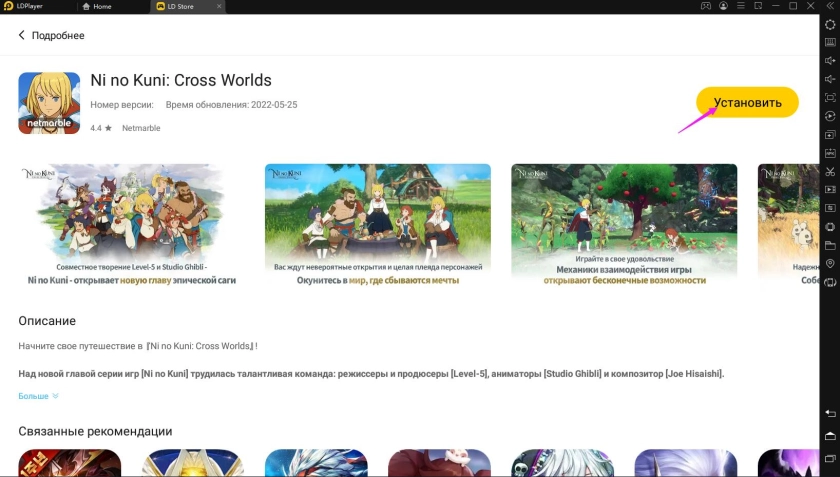Screen dimensions: 840x477
Task: Open shared folder icon in sidebar
Action: click(830, 245)
